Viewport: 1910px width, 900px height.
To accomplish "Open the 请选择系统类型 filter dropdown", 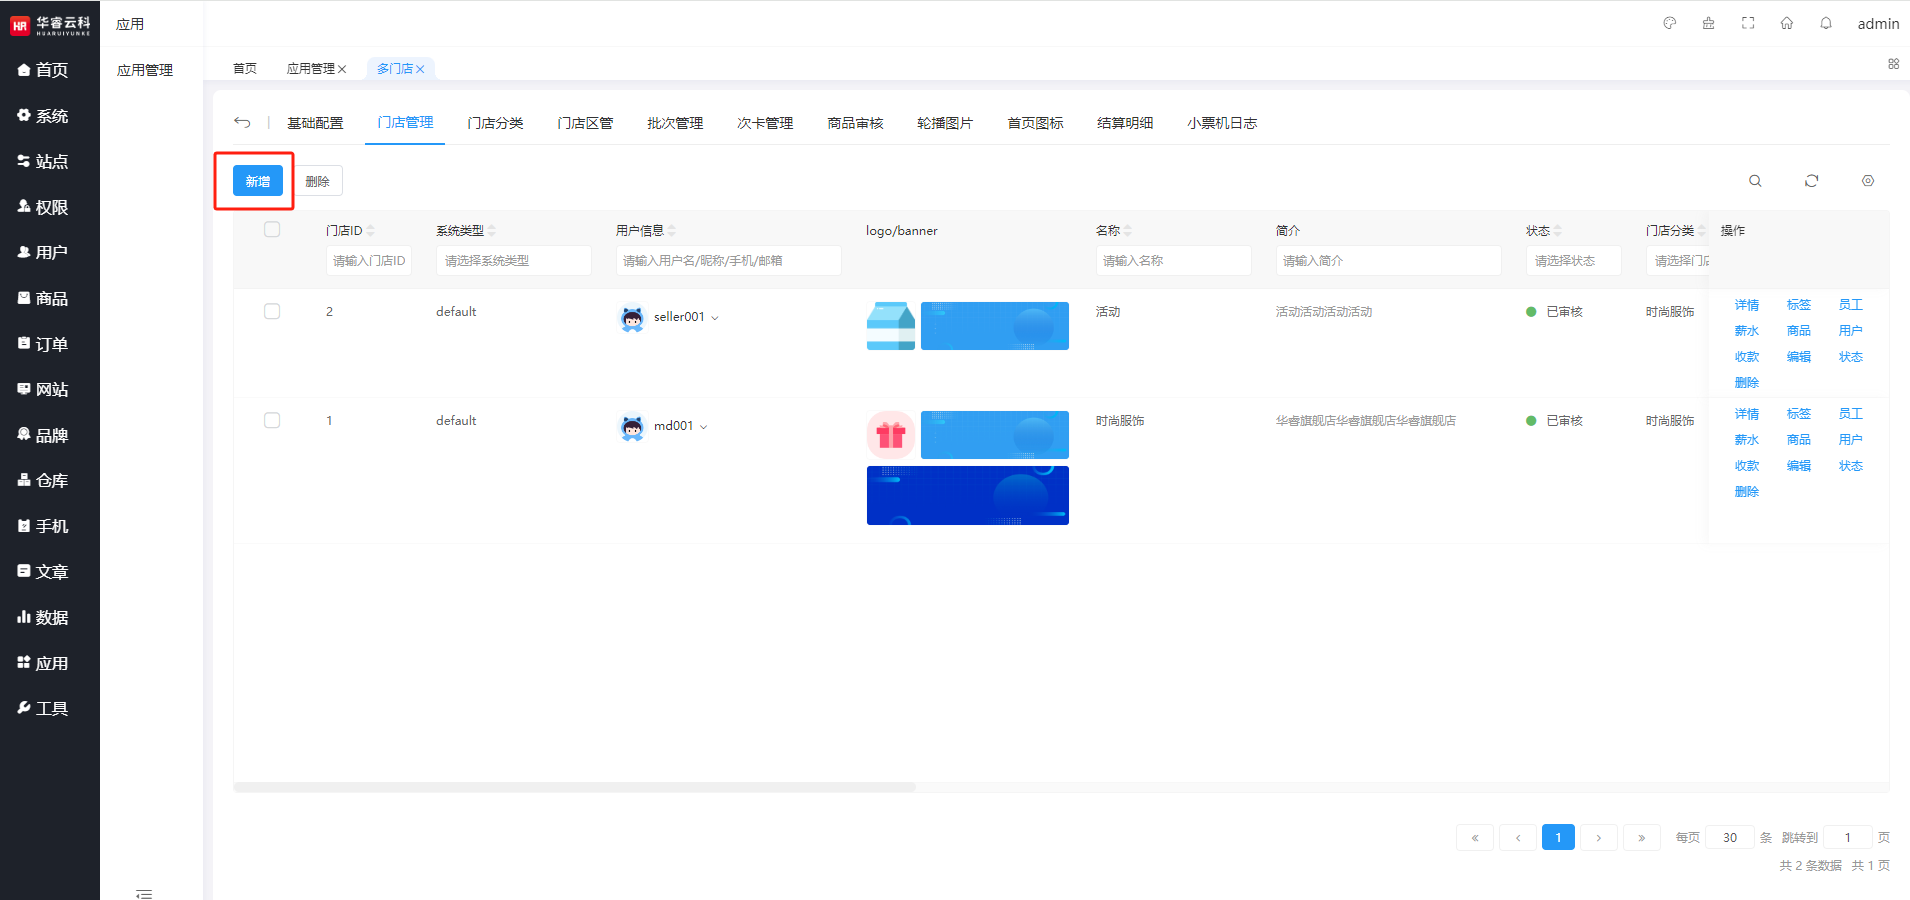I will click(512, 261).
